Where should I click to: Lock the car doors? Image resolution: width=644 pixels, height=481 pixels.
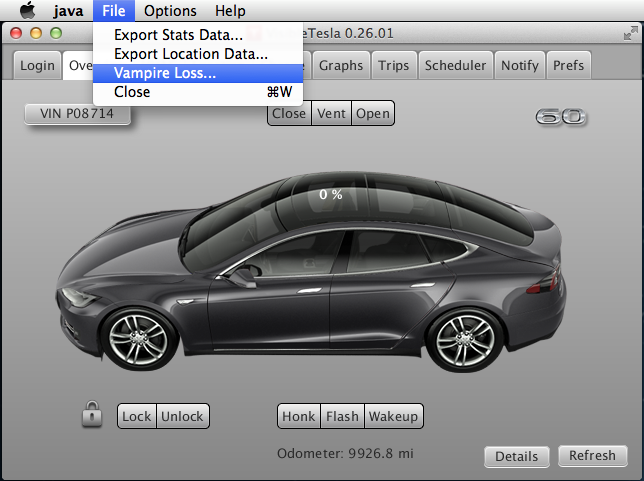pos(137,416)
